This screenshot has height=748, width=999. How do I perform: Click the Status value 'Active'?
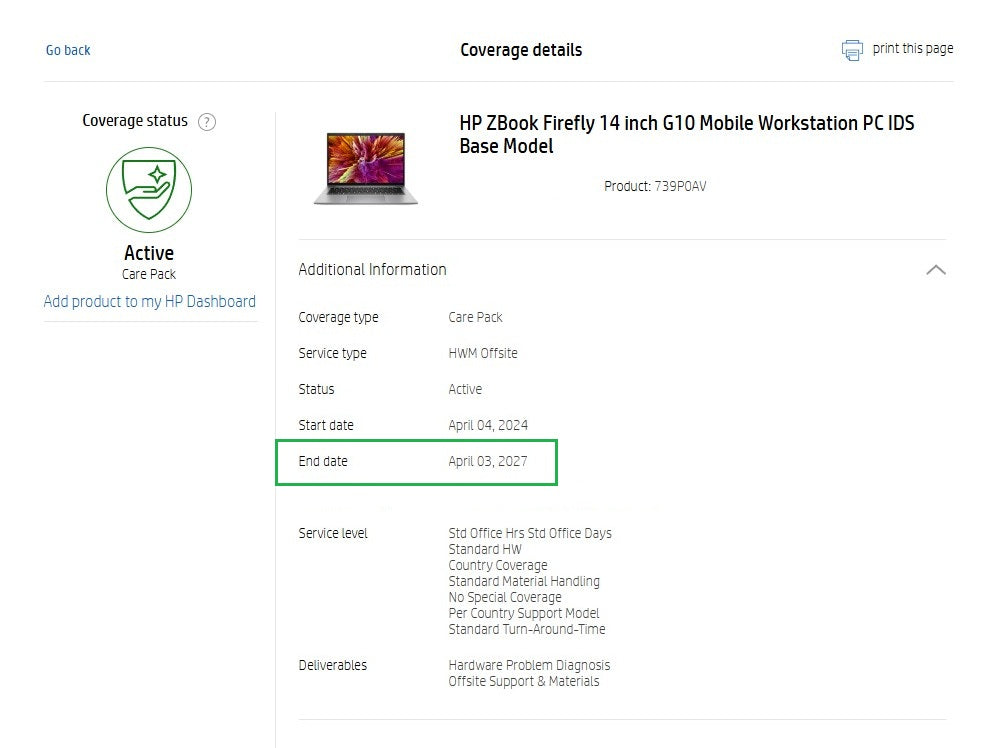pos(465,389)
